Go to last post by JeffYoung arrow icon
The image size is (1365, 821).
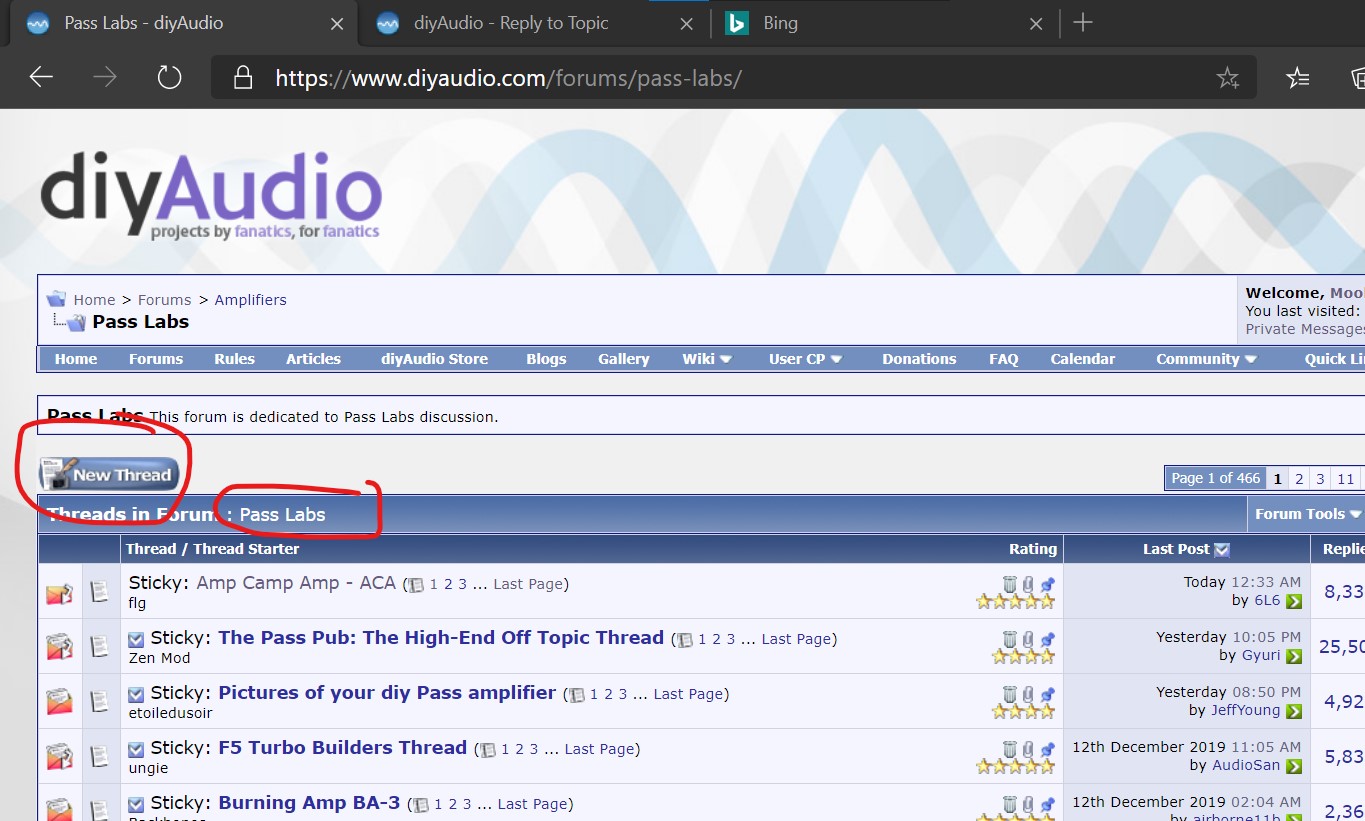point(1294,711)
